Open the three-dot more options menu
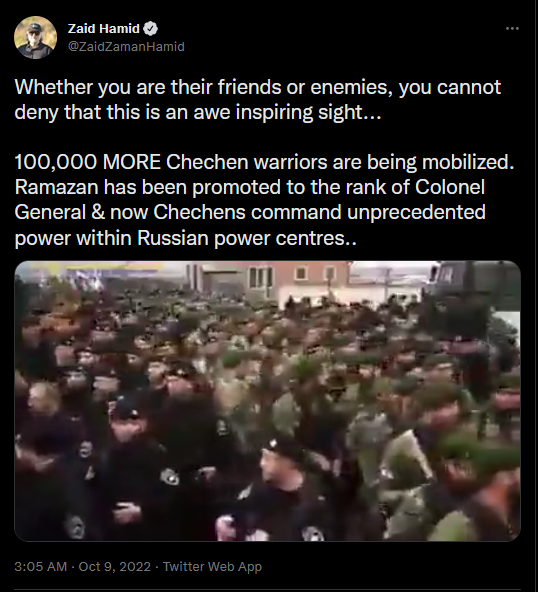 pyautogui.click(x=512, y=28)
